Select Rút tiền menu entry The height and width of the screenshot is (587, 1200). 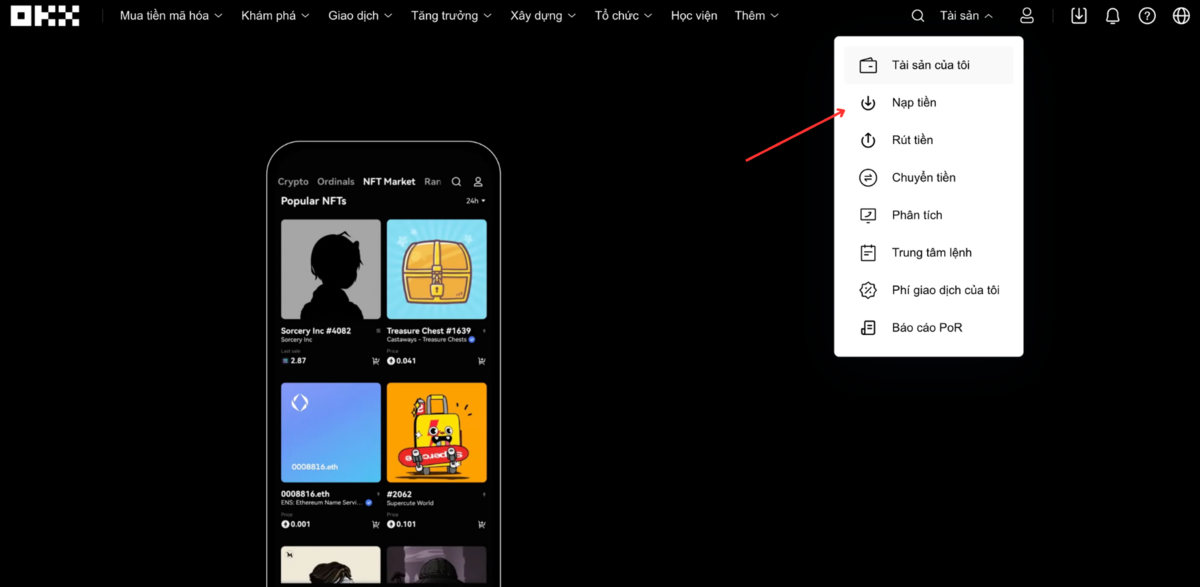[x=928, y=140]
